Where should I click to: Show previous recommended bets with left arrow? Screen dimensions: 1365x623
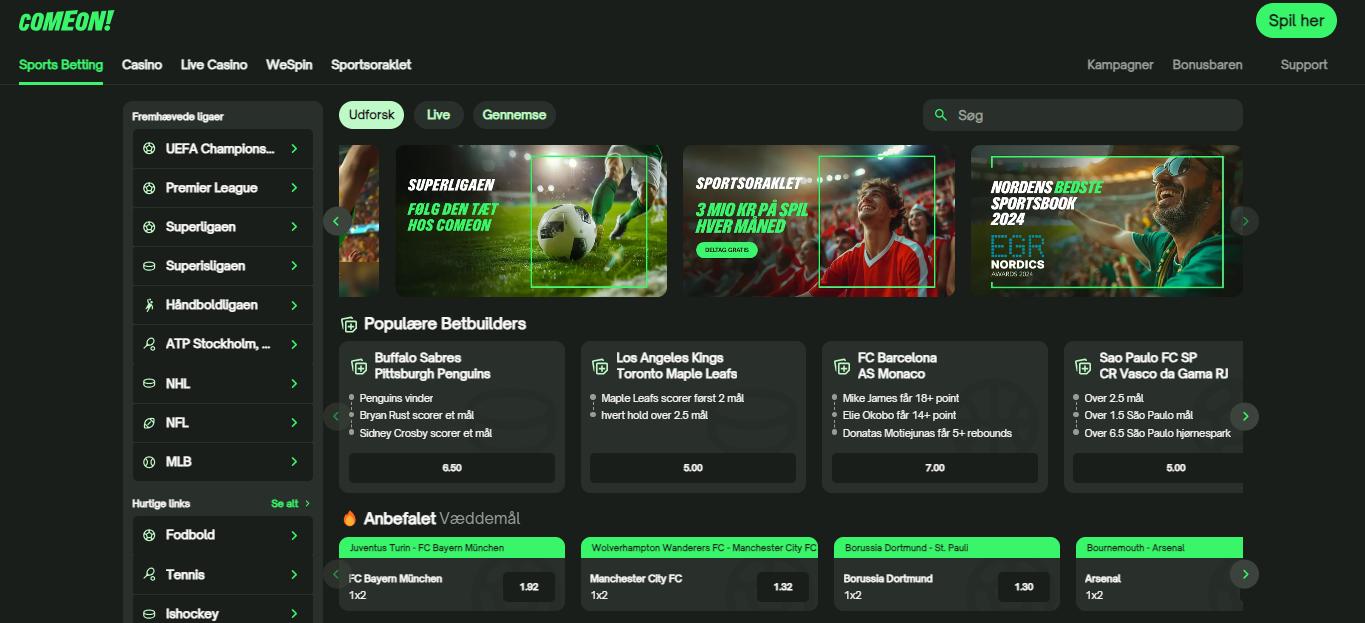coord(336,574)
